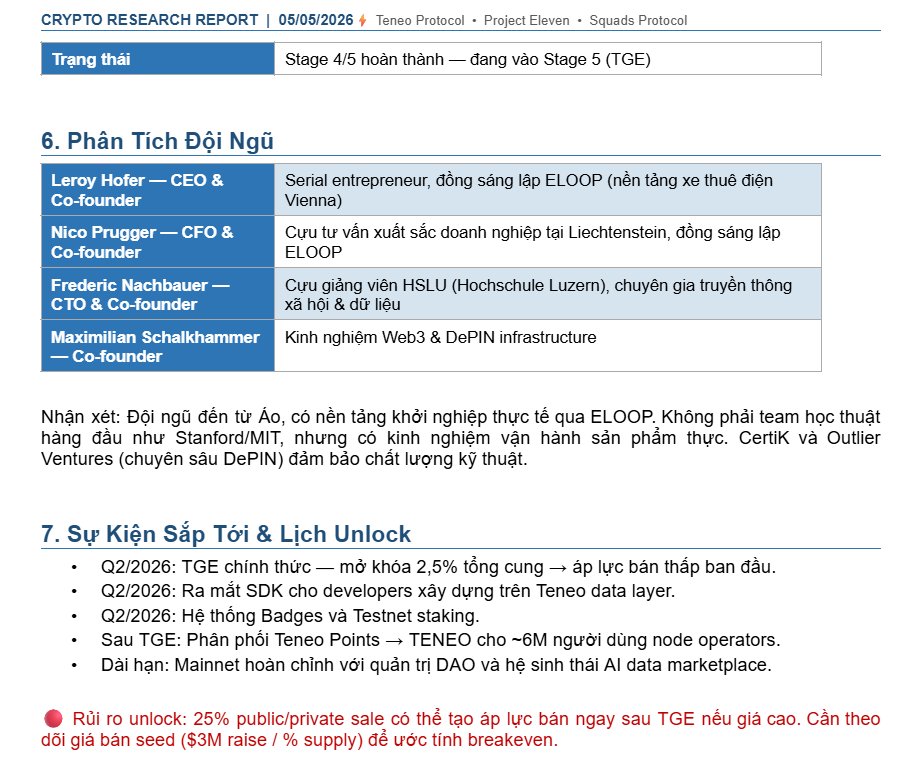Click 'CRYPTO RESEARCH REPORT' header title

pos(149,20)
